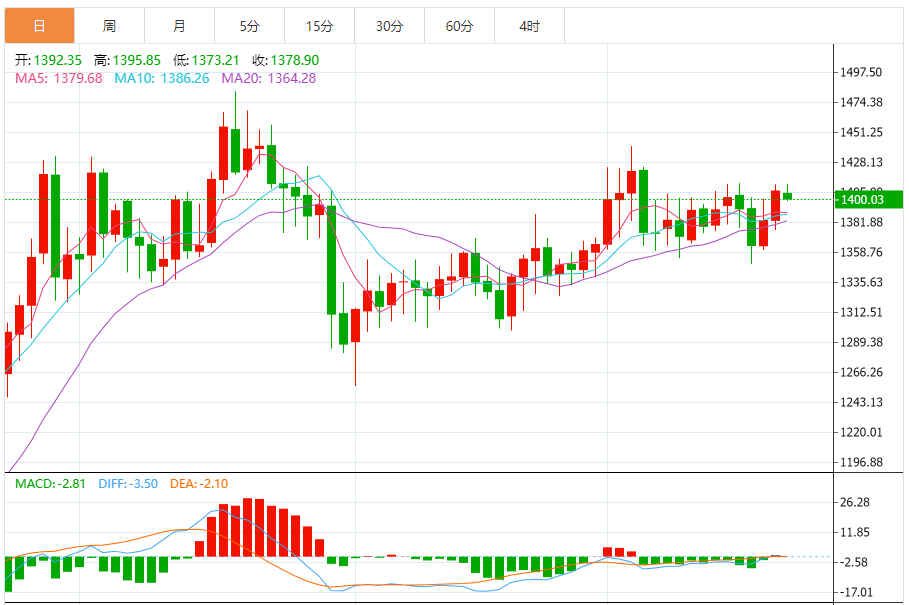Click the opening price 1392.35 value
909x605 pixels.
pos(57,60)
